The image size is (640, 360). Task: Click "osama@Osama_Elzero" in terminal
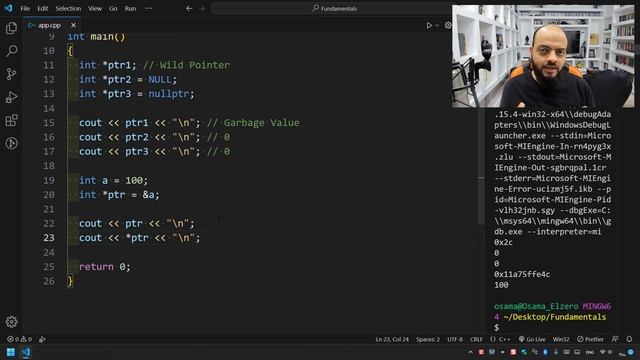(536, 306)
